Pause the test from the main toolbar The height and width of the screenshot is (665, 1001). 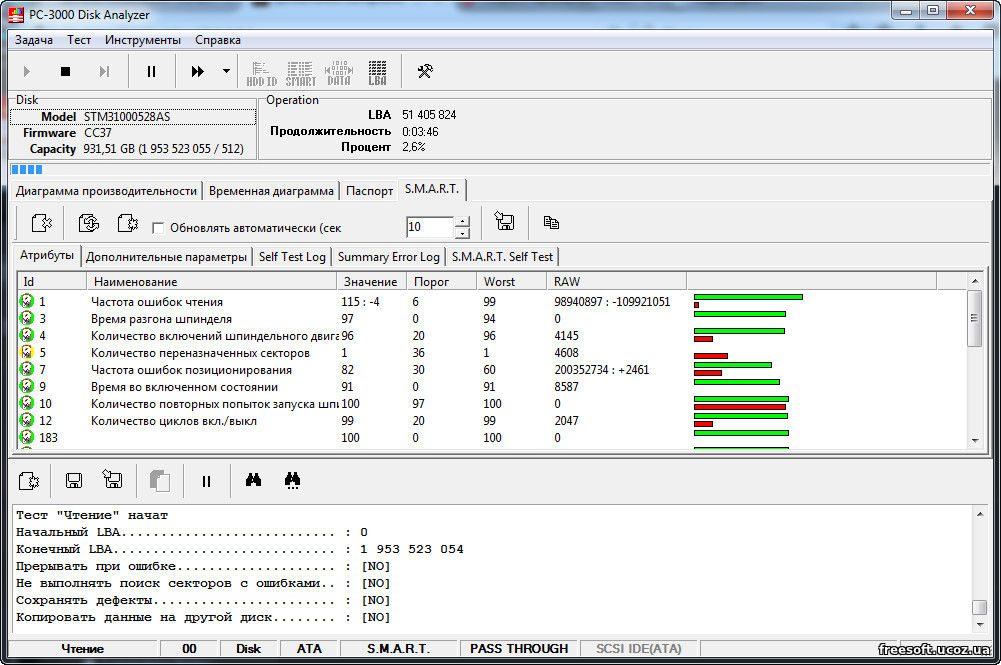point(151,71)
